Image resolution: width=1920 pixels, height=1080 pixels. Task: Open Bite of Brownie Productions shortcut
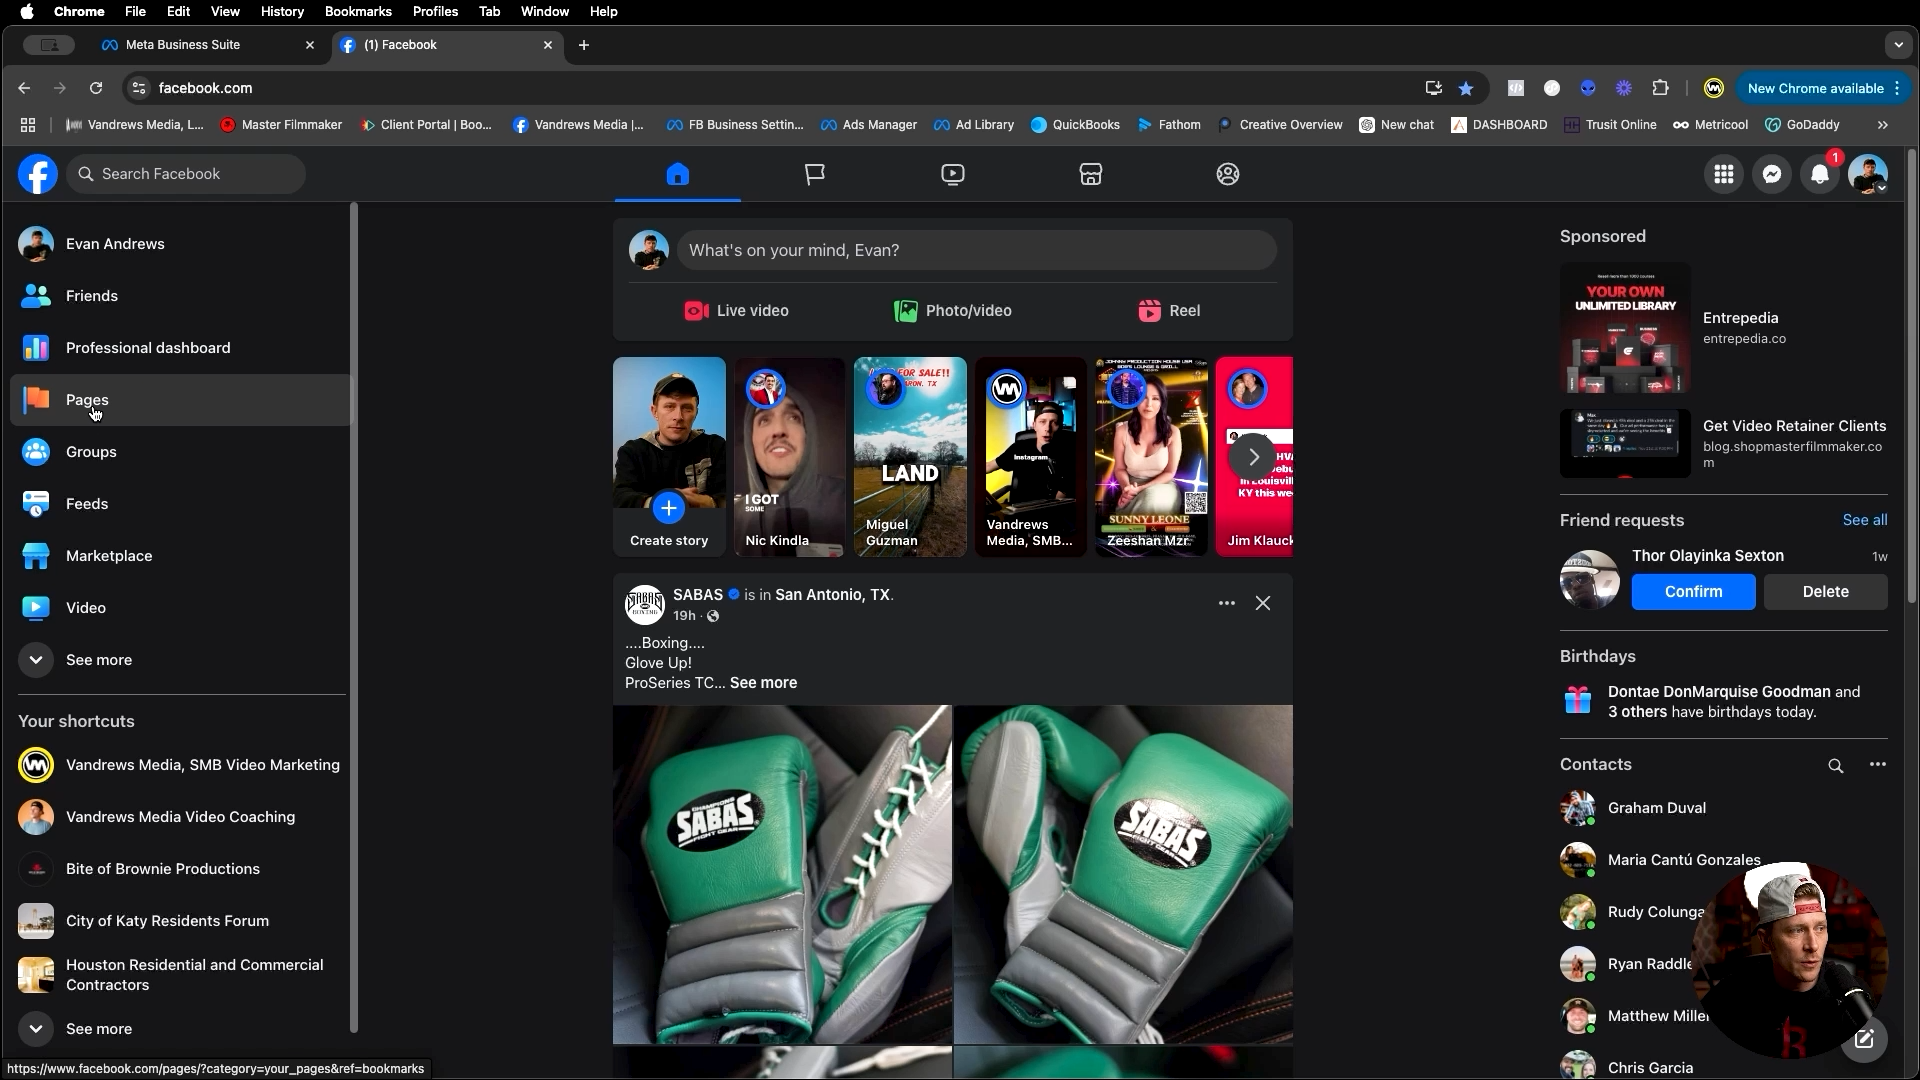(x=180, y=869)
